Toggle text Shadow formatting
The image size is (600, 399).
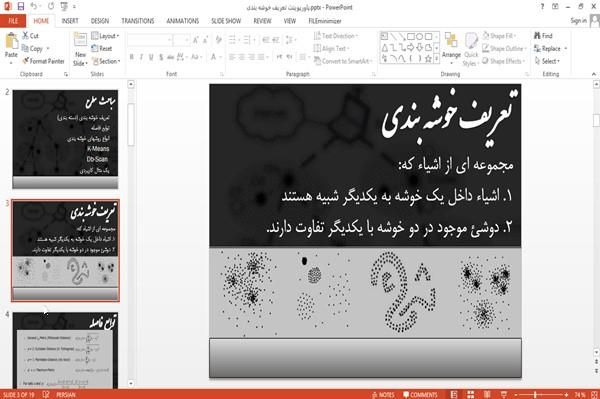(x=161, y=57)
